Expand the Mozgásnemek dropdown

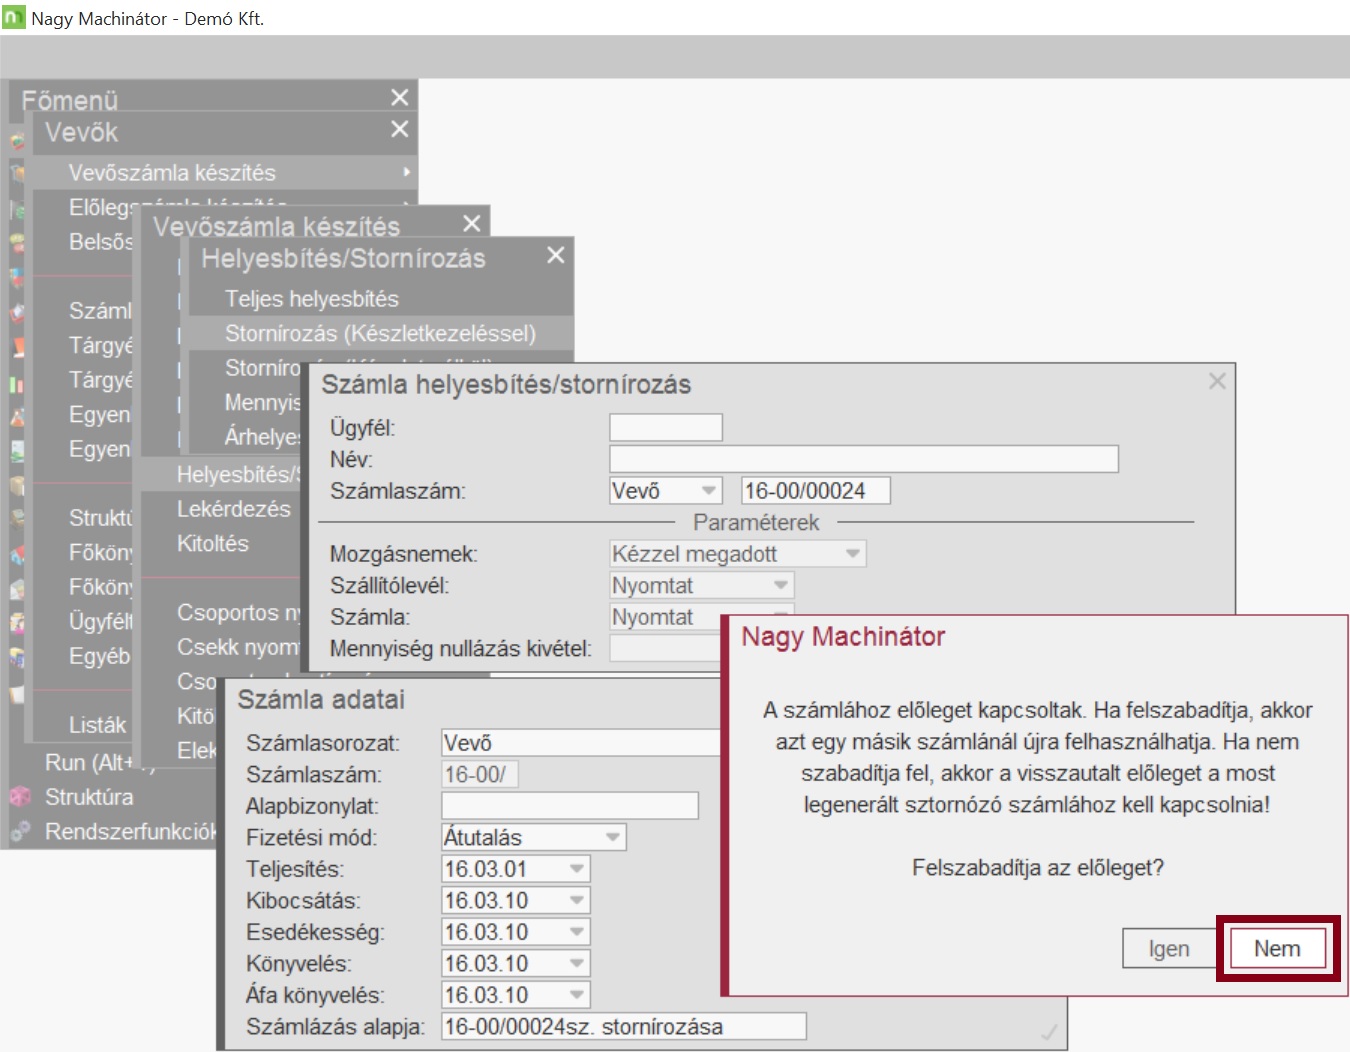(x=853, y=553)
